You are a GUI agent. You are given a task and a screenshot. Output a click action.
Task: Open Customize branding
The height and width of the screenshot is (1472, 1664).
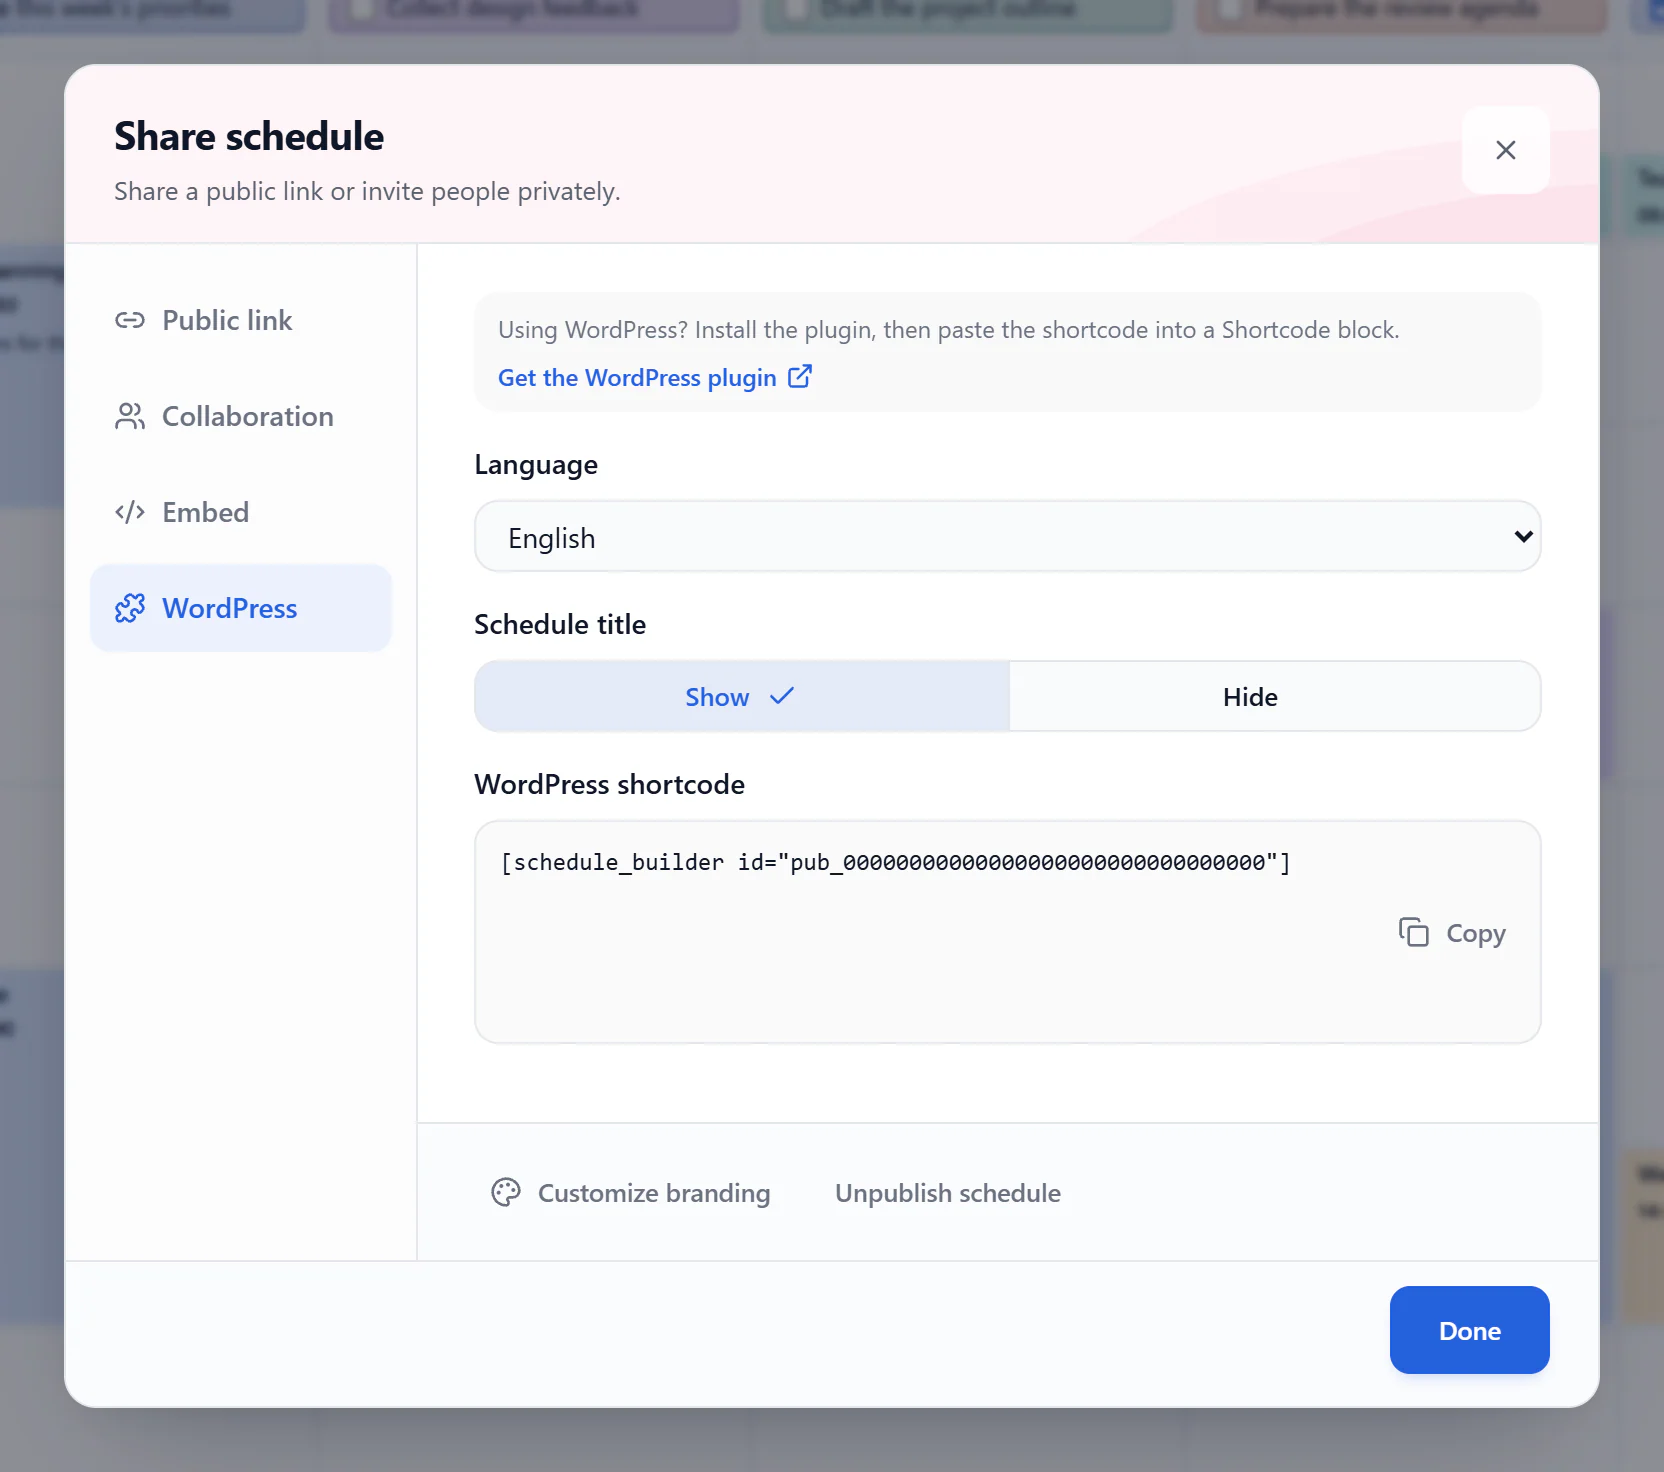point(631,1193)
